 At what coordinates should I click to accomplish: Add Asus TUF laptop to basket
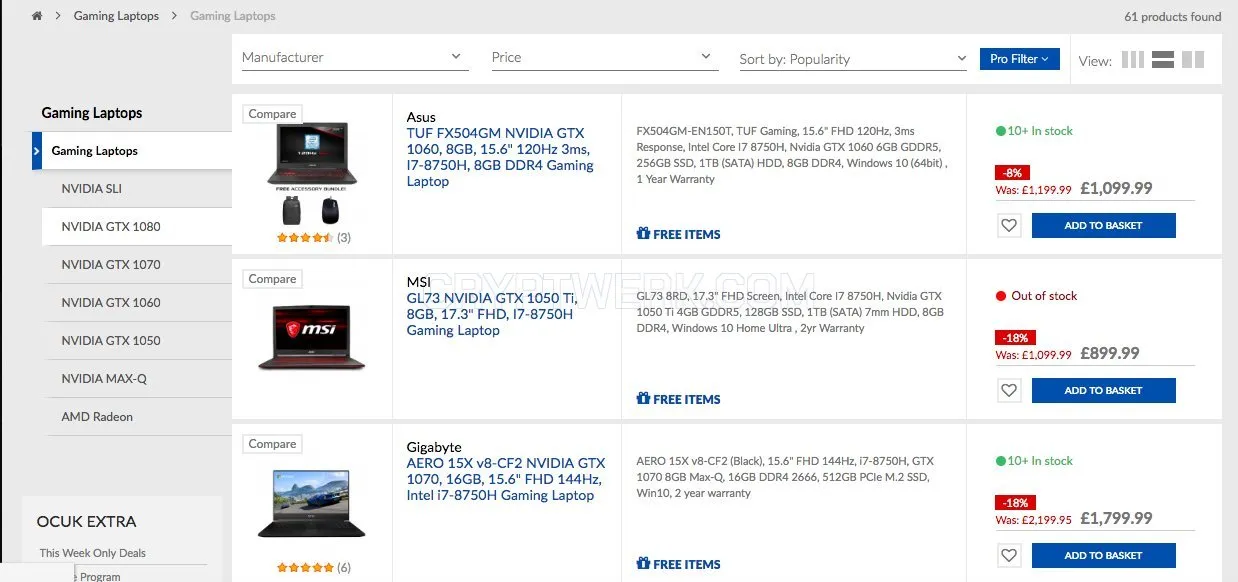pyautogui.click(x=1103, y=225)
